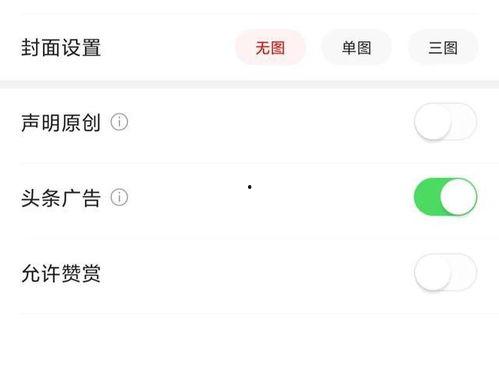Screen dimensions: 499x383
Task: Choose the 单图 cover option
Action: click(356, 48)
